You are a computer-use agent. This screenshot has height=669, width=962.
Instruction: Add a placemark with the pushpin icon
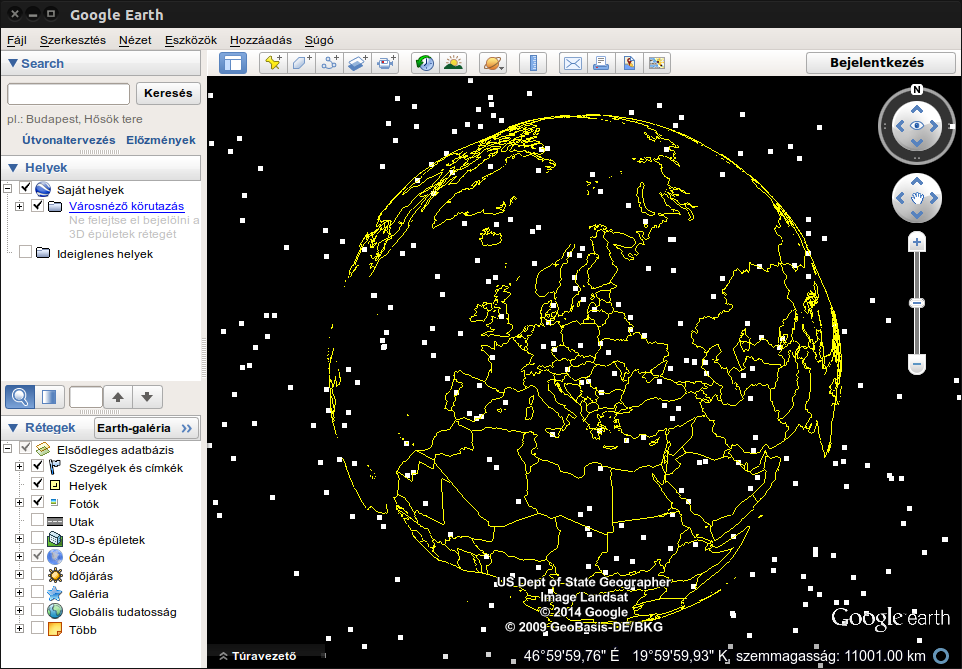pos(274,63)
